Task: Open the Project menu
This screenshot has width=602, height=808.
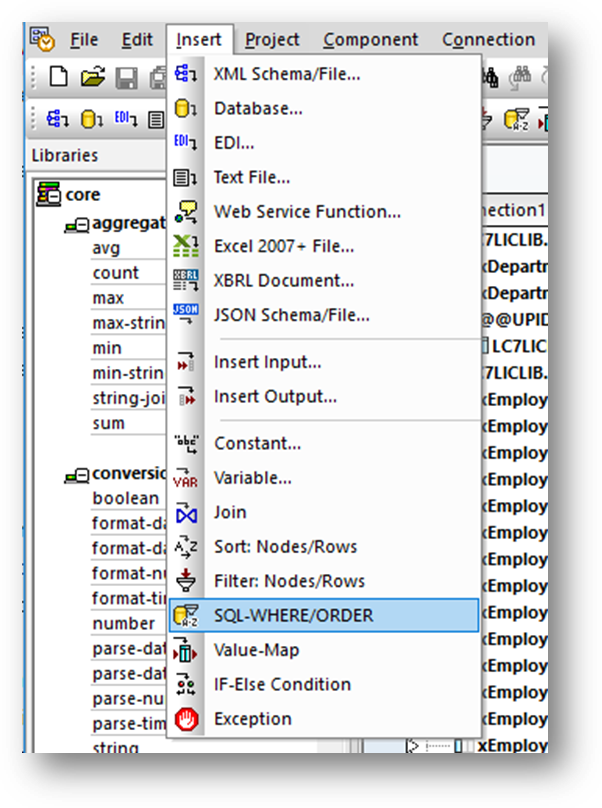Action: click(x=272, y=40)
